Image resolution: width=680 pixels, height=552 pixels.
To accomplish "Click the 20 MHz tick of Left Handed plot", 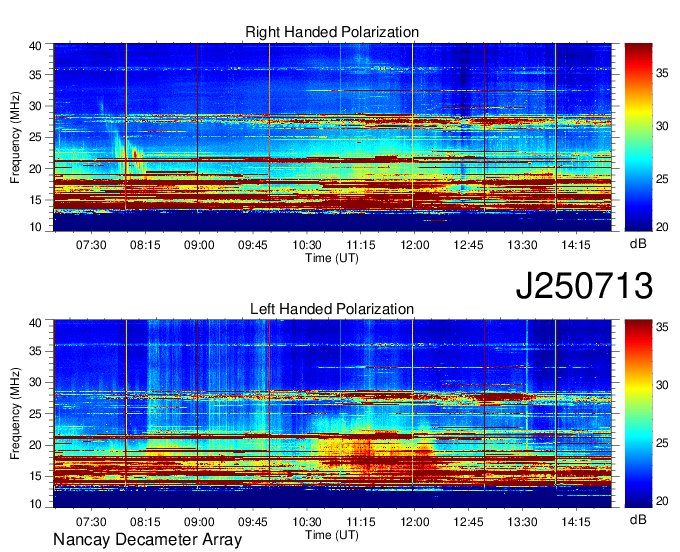I will click(35, 445).
